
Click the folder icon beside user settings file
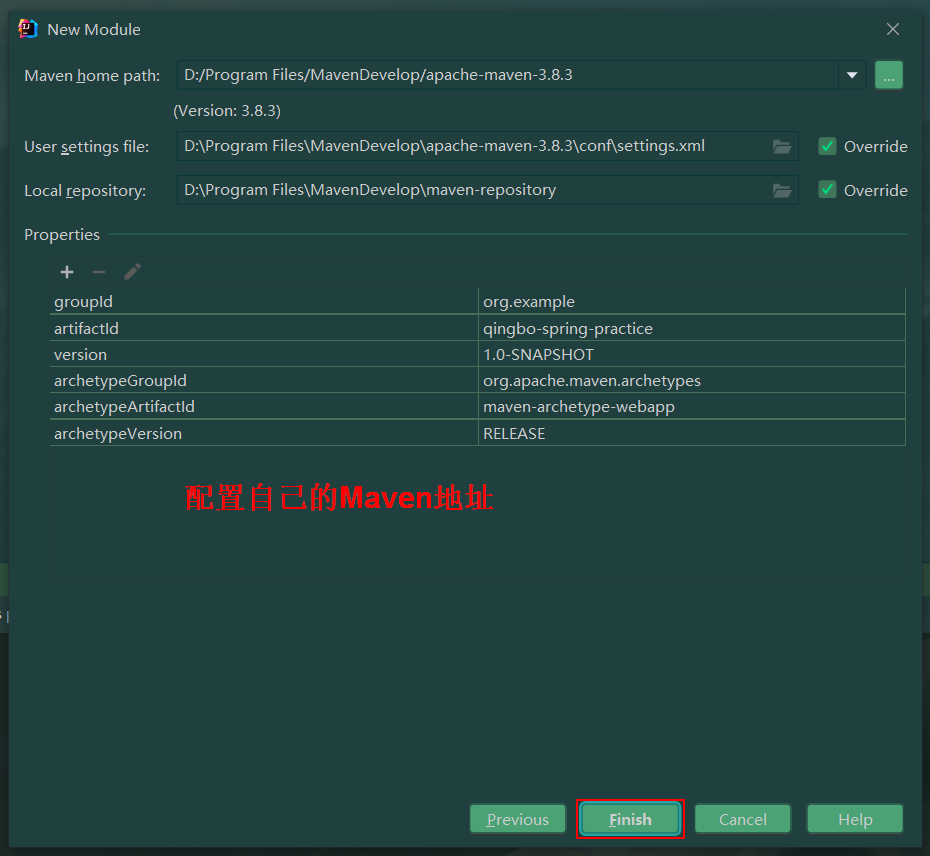click(781, 146)
